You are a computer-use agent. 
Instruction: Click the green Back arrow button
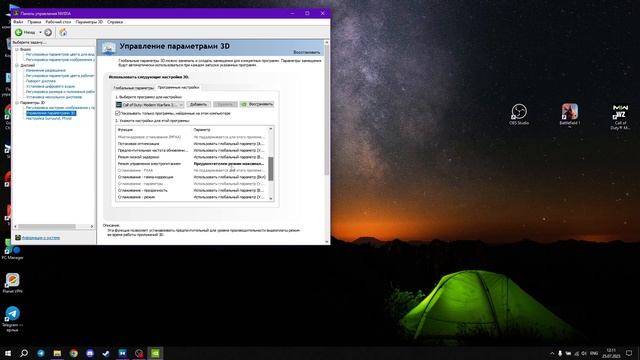(x=19, y=32)
